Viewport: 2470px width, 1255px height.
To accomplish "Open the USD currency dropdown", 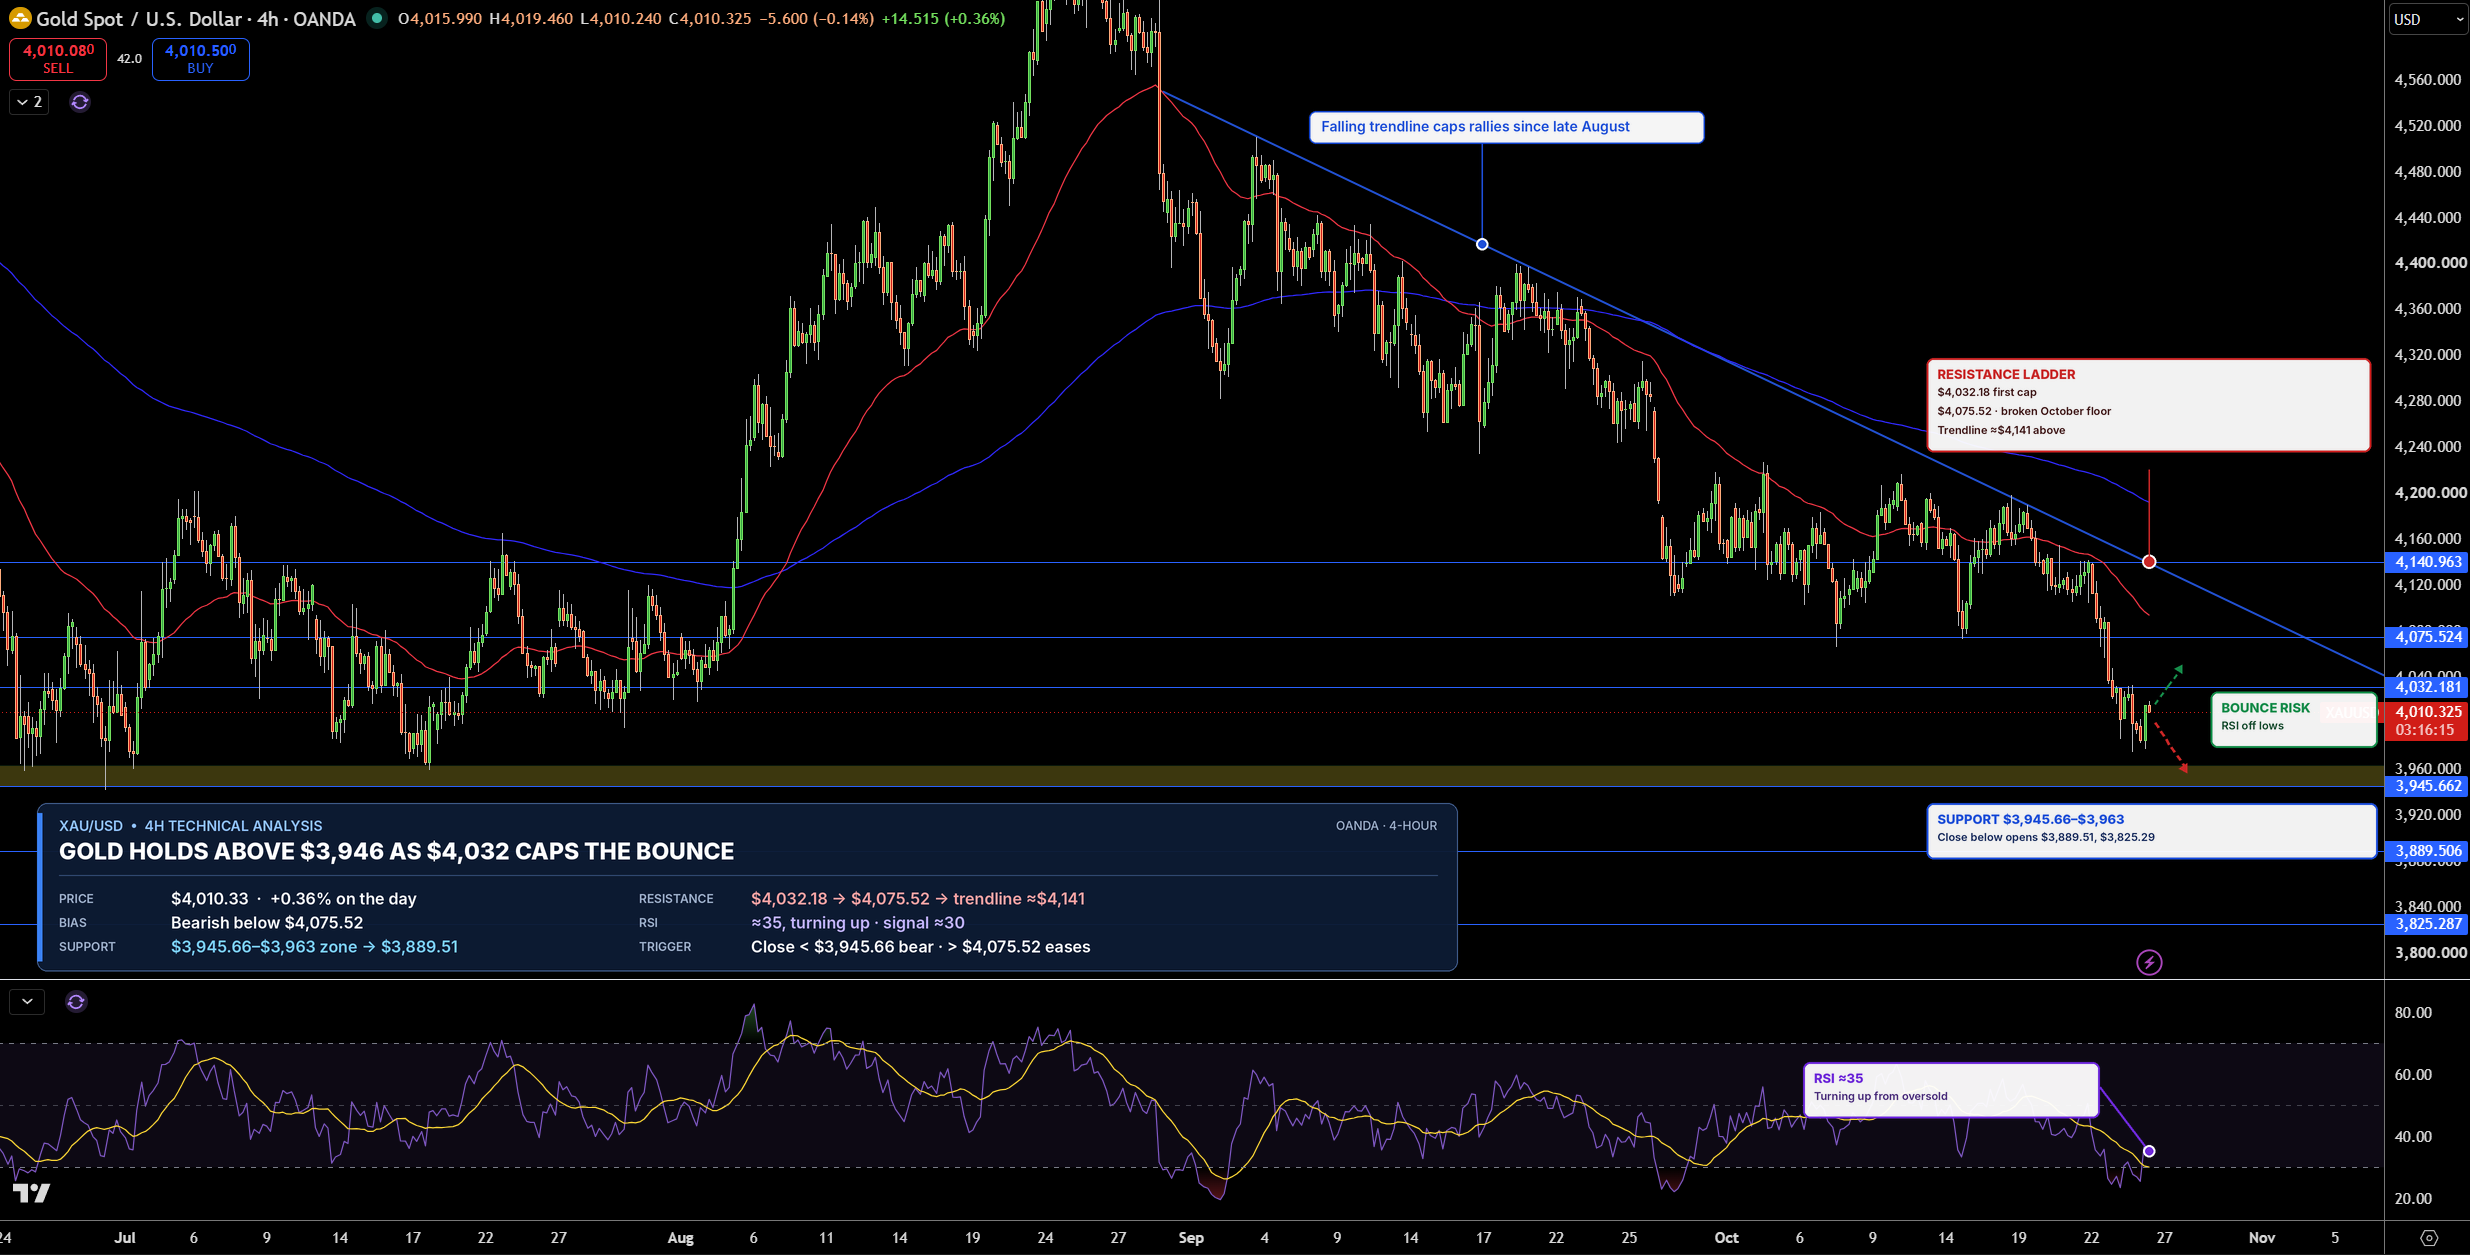I will pos(2428,19).
